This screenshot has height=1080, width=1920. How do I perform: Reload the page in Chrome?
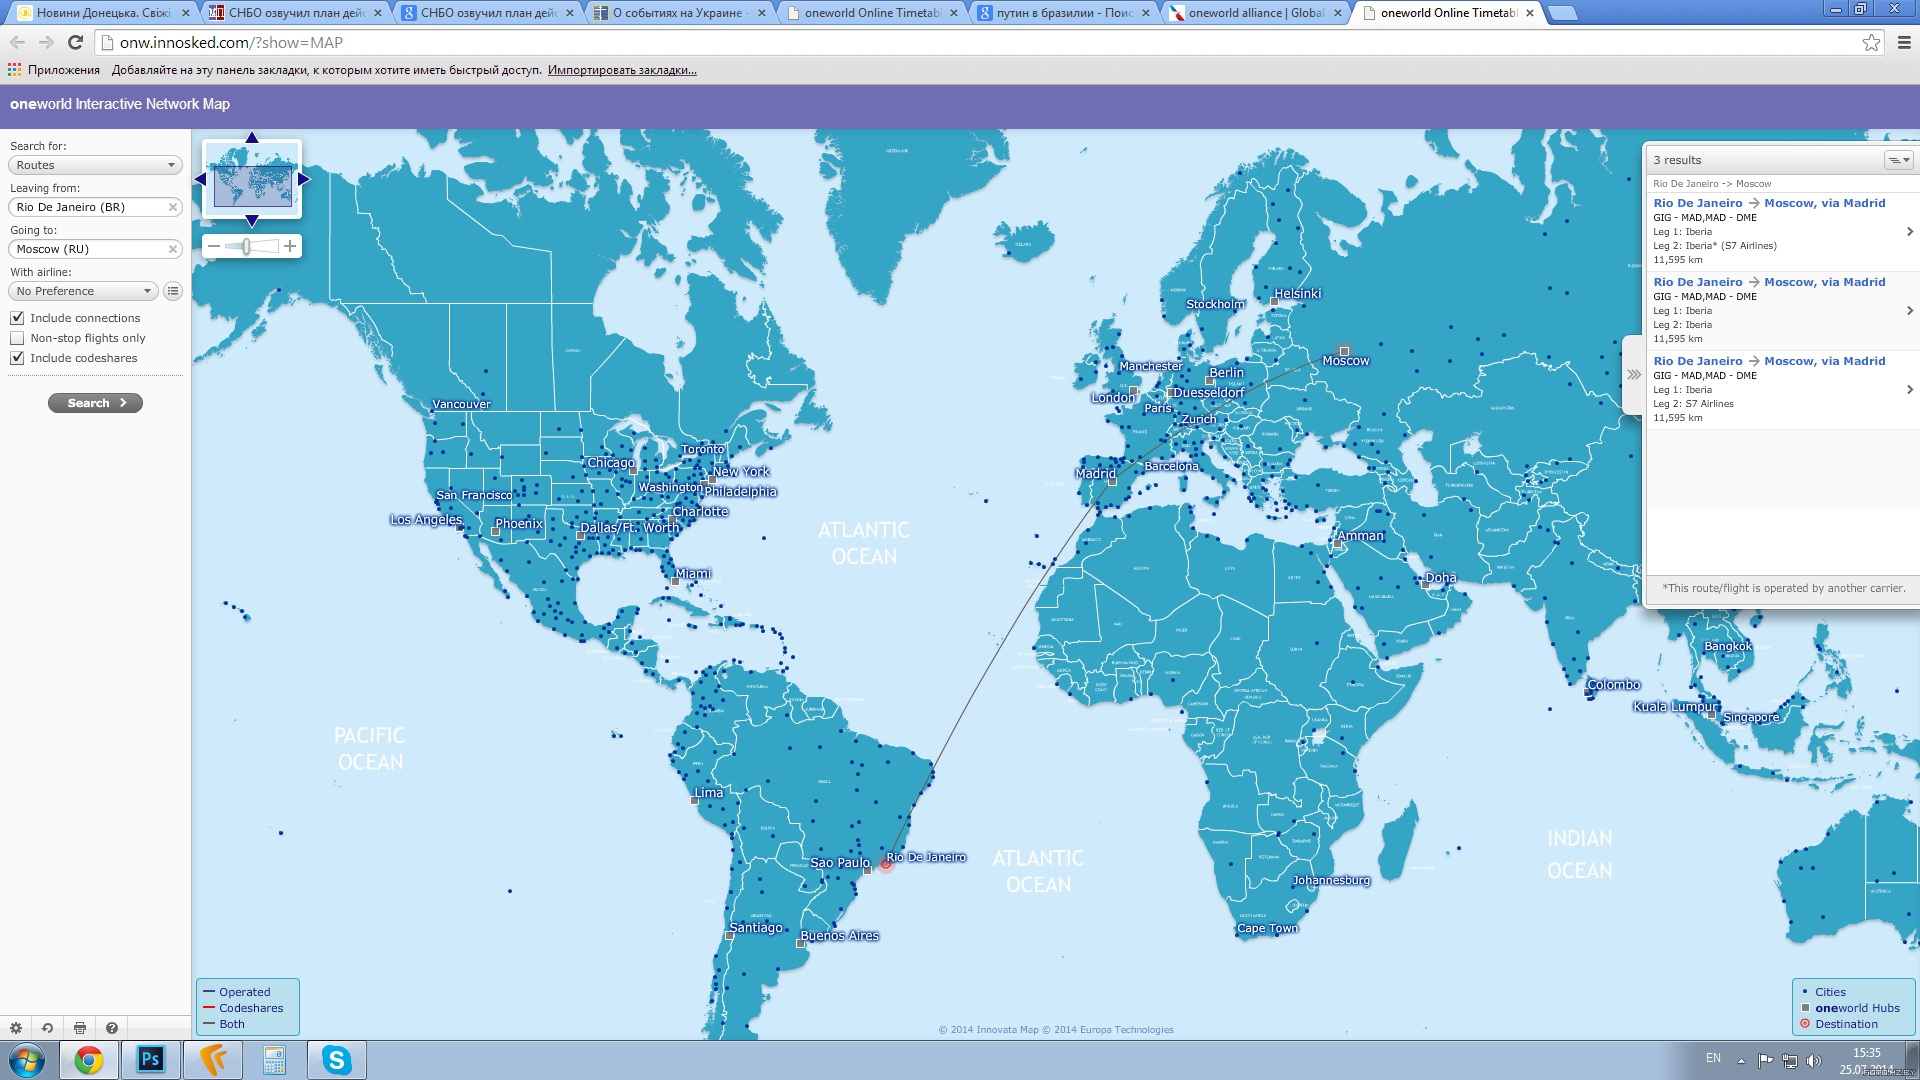coord(75,42)
